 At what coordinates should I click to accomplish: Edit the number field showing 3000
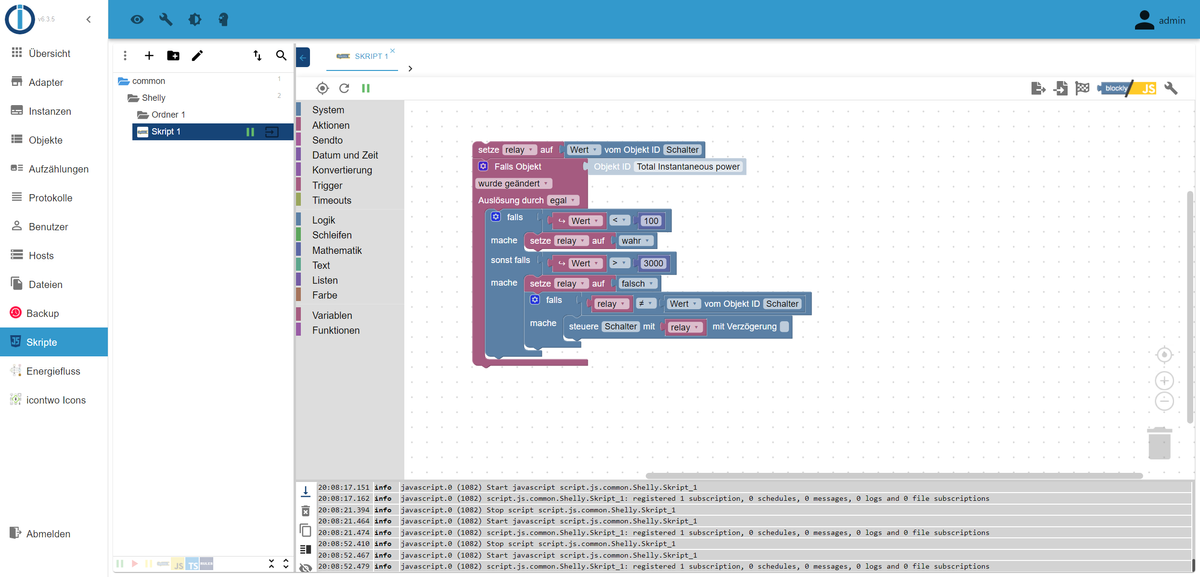point(653,263)
